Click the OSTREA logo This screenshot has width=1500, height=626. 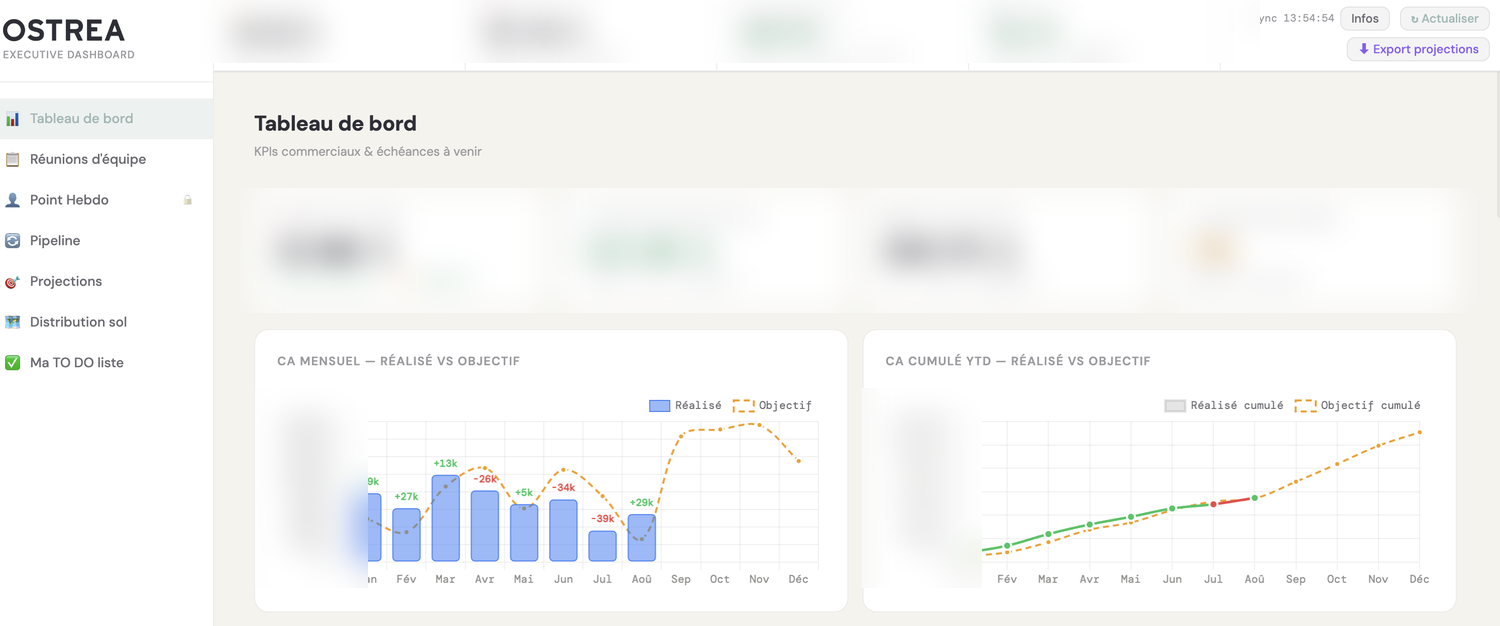click(65, 30)
